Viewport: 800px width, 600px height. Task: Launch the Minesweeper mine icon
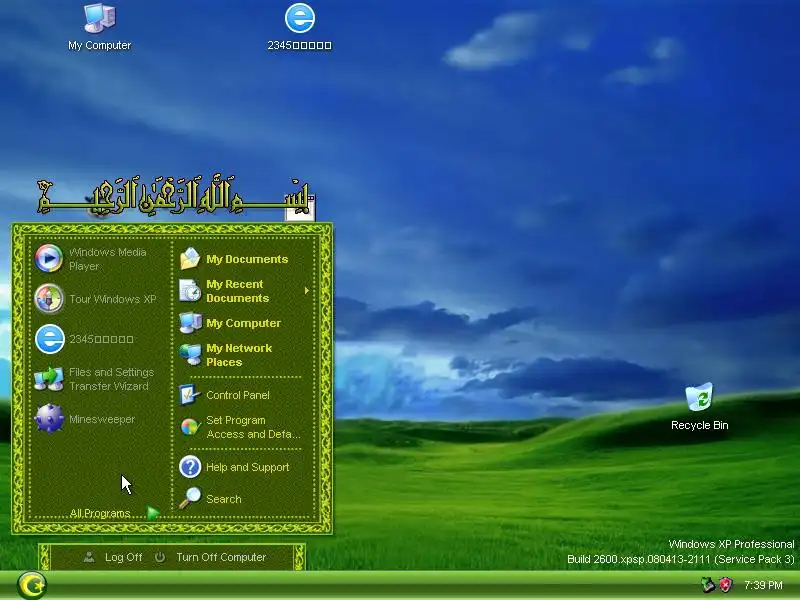[49, 419]
